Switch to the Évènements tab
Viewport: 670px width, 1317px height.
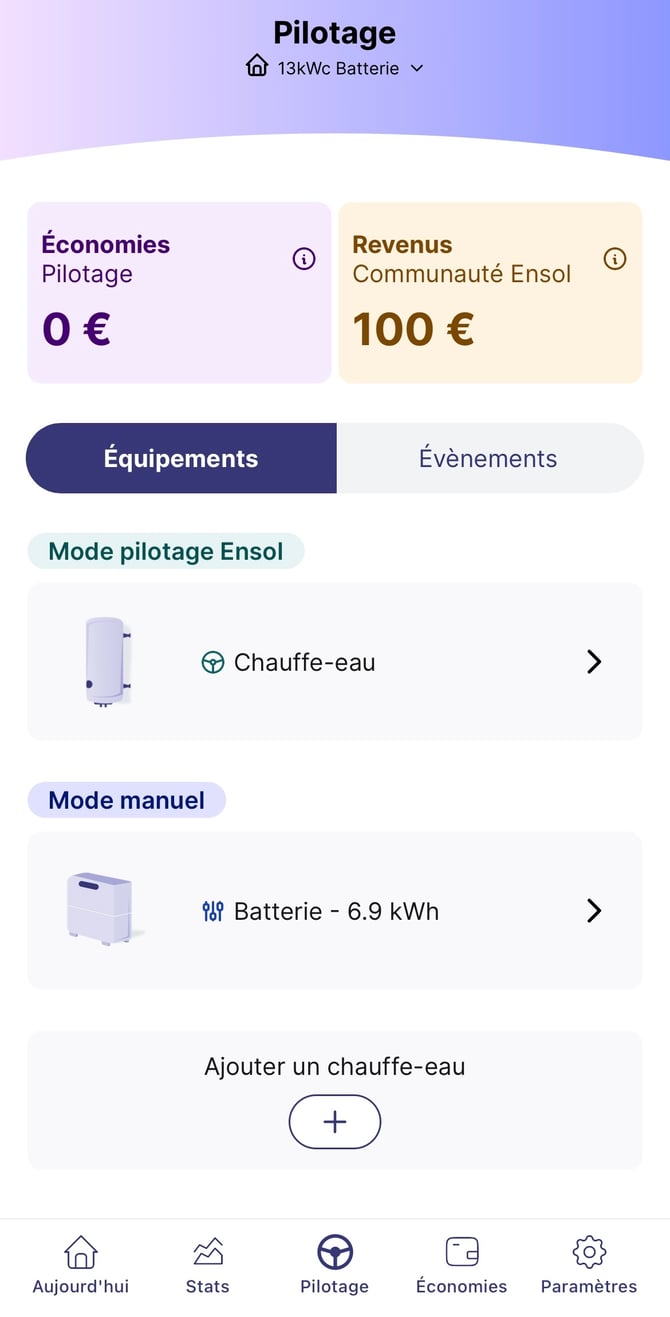coord(488,458)
